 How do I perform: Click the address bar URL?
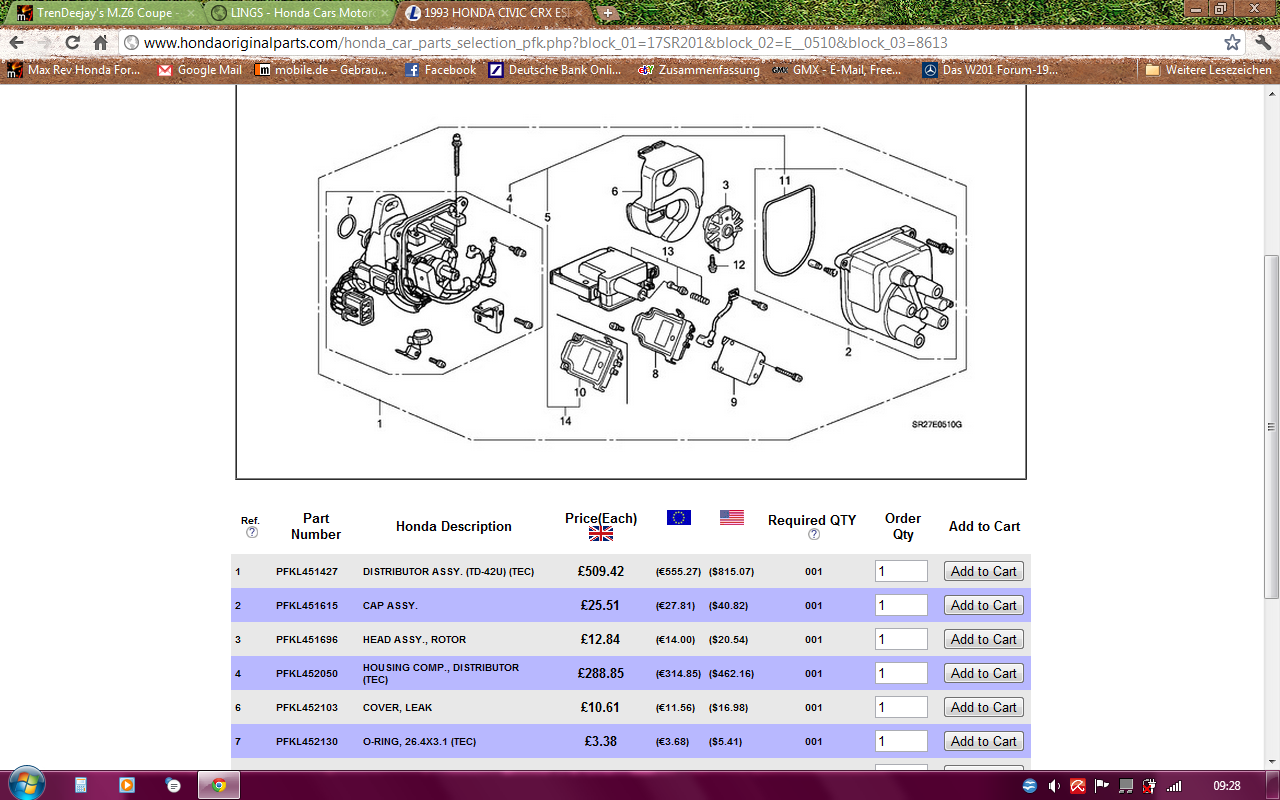(545, 43)
